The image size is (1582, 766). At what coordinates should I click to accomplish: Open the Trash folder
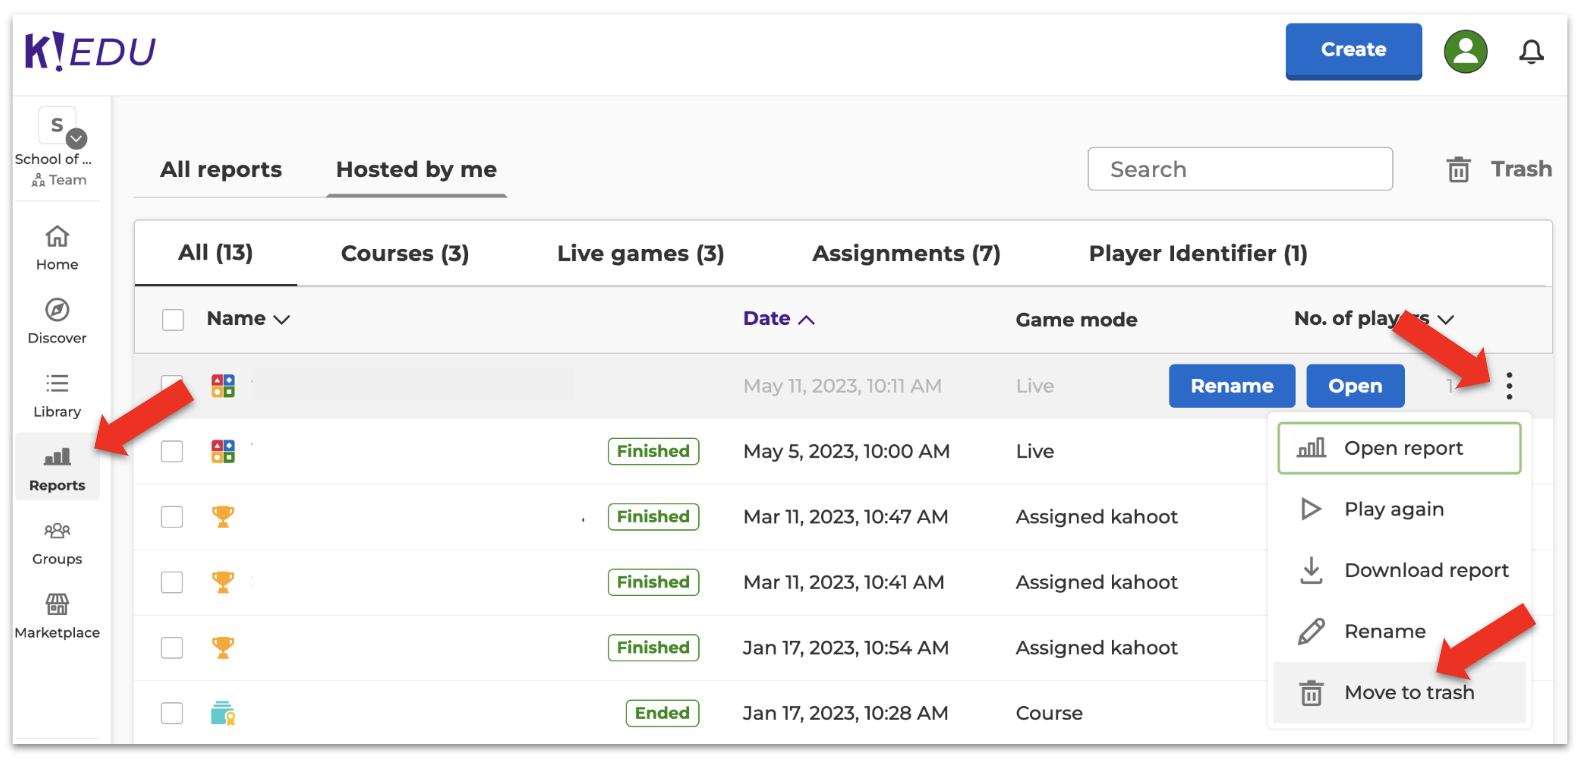coord(1499,169)
